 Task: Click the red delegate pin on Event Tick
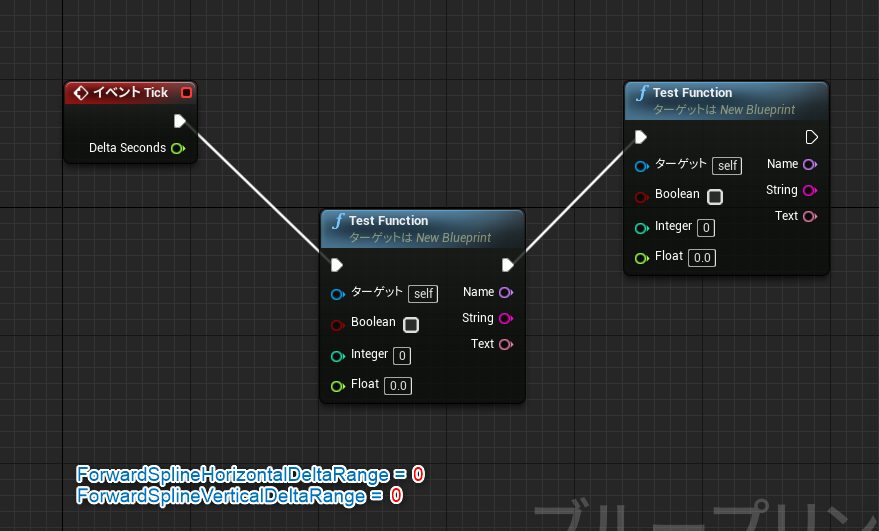click(x=187, y=93)
